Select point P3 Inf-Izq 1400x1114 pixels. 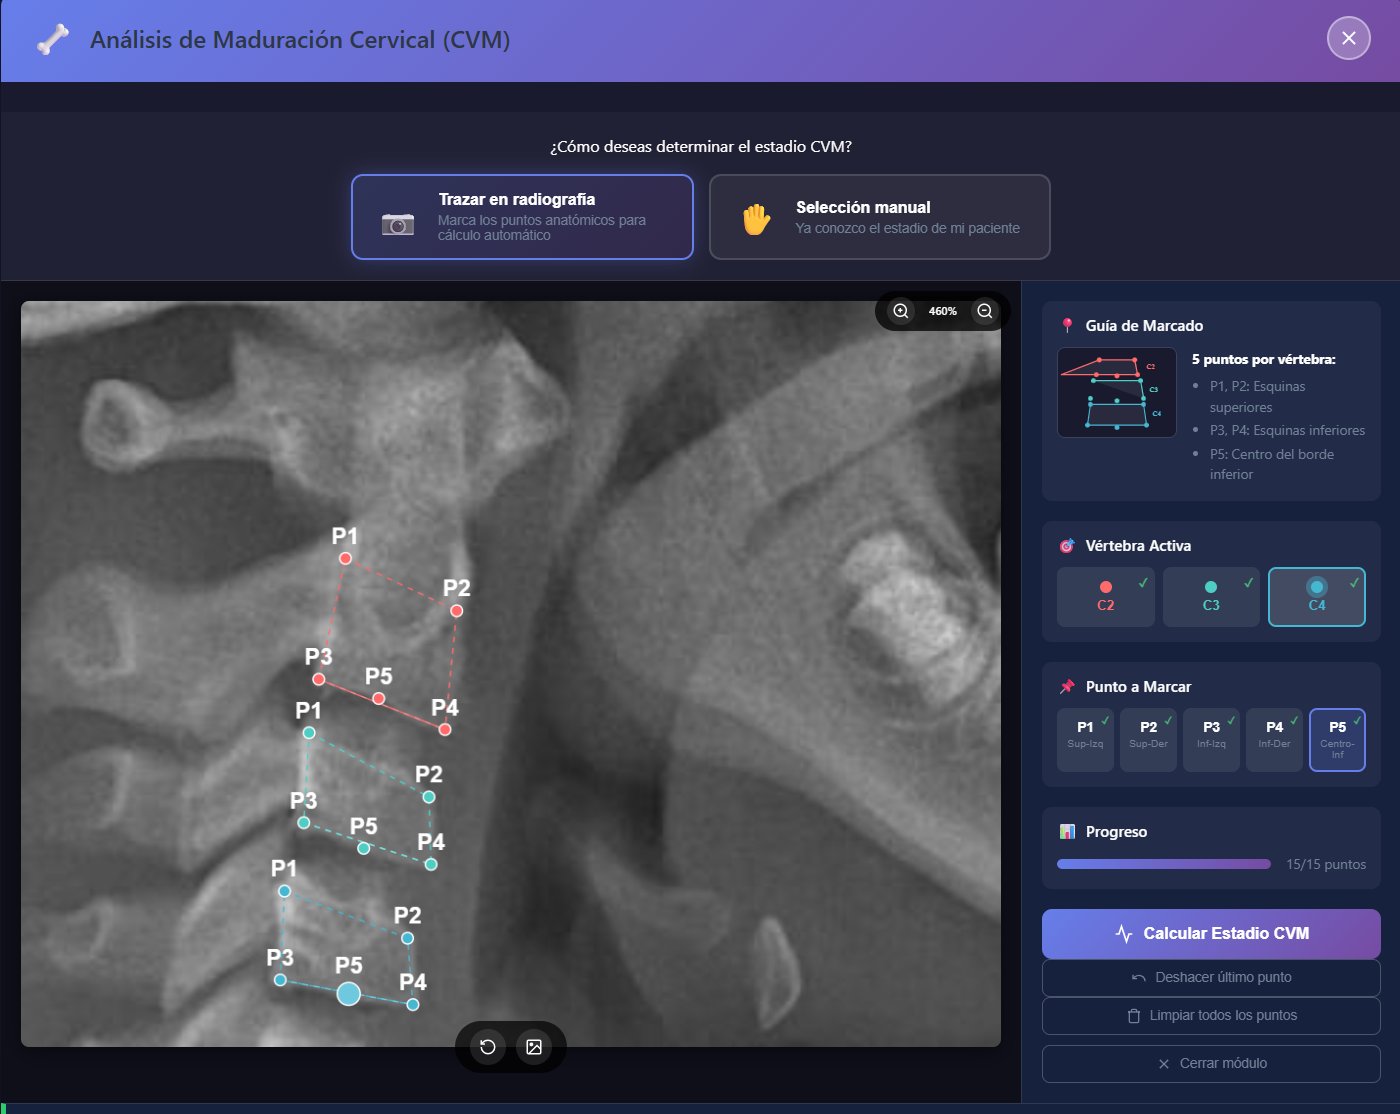[x=1211, y=740]
